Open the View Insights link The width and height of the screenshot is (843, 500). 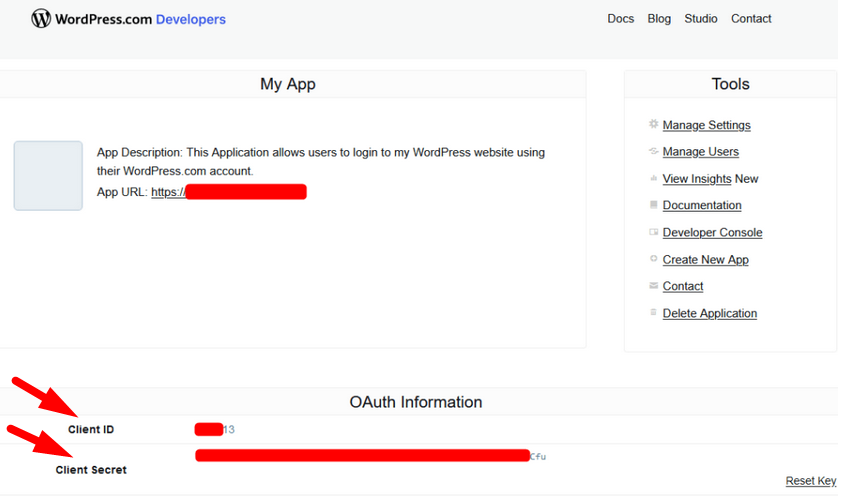(697, 179)
